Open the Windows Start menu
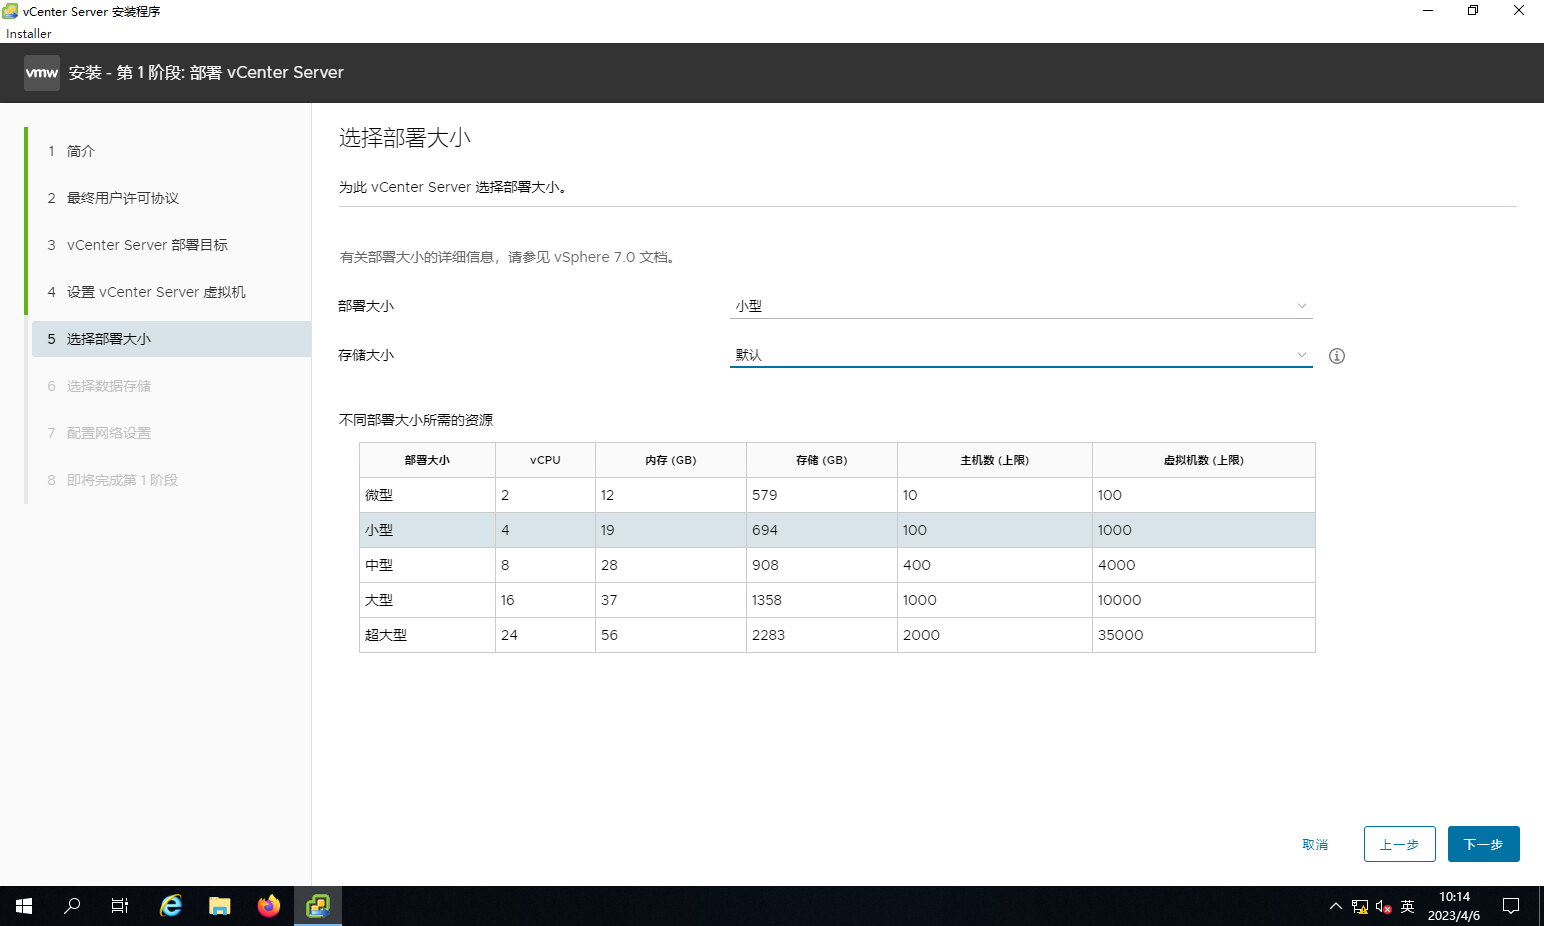Viewport: 1544px width, 926px height. 24,906
